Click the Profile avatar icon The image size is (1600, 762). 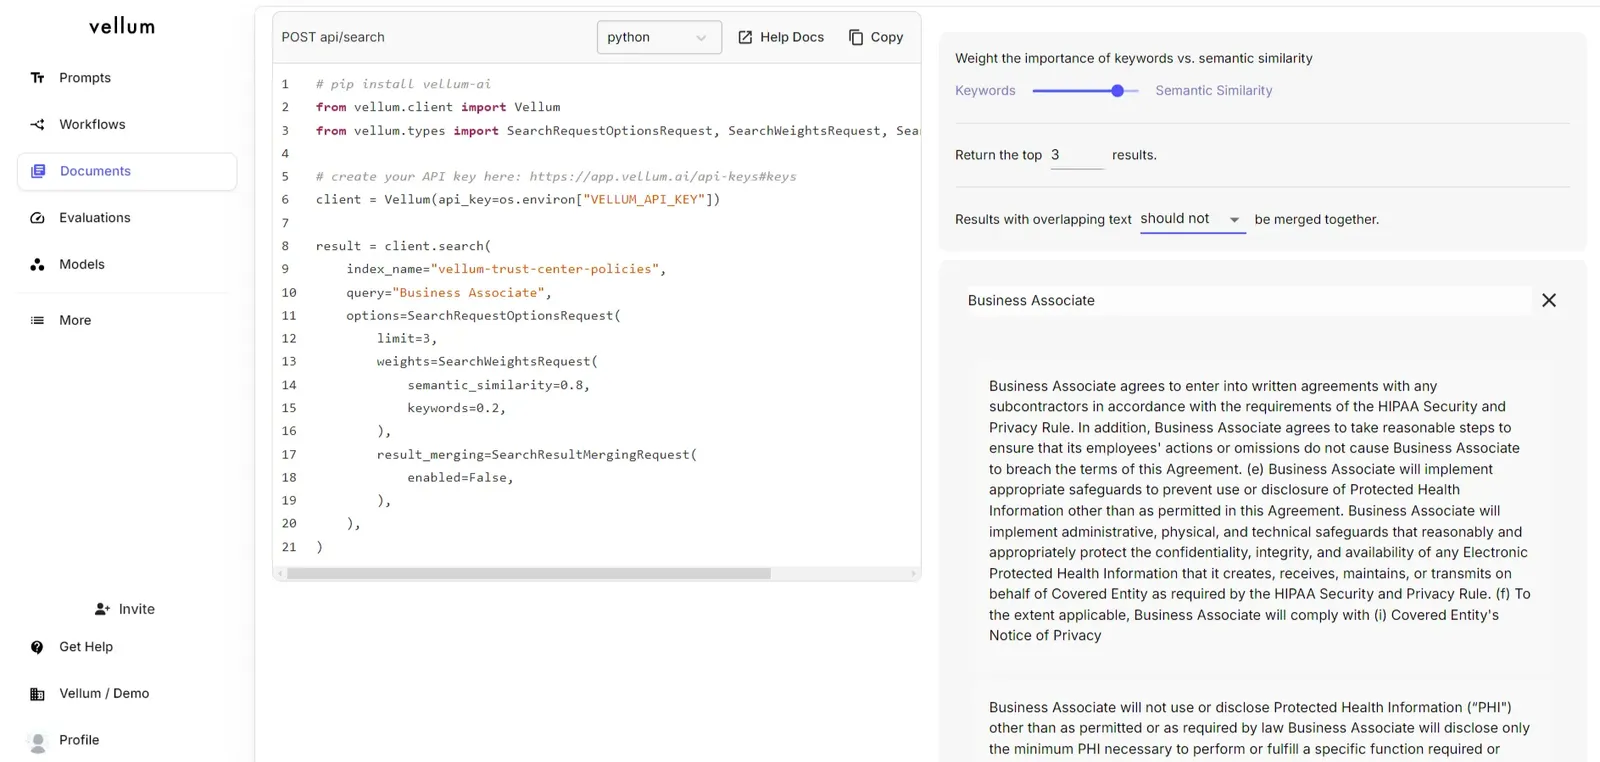click(x=38, y=742)
